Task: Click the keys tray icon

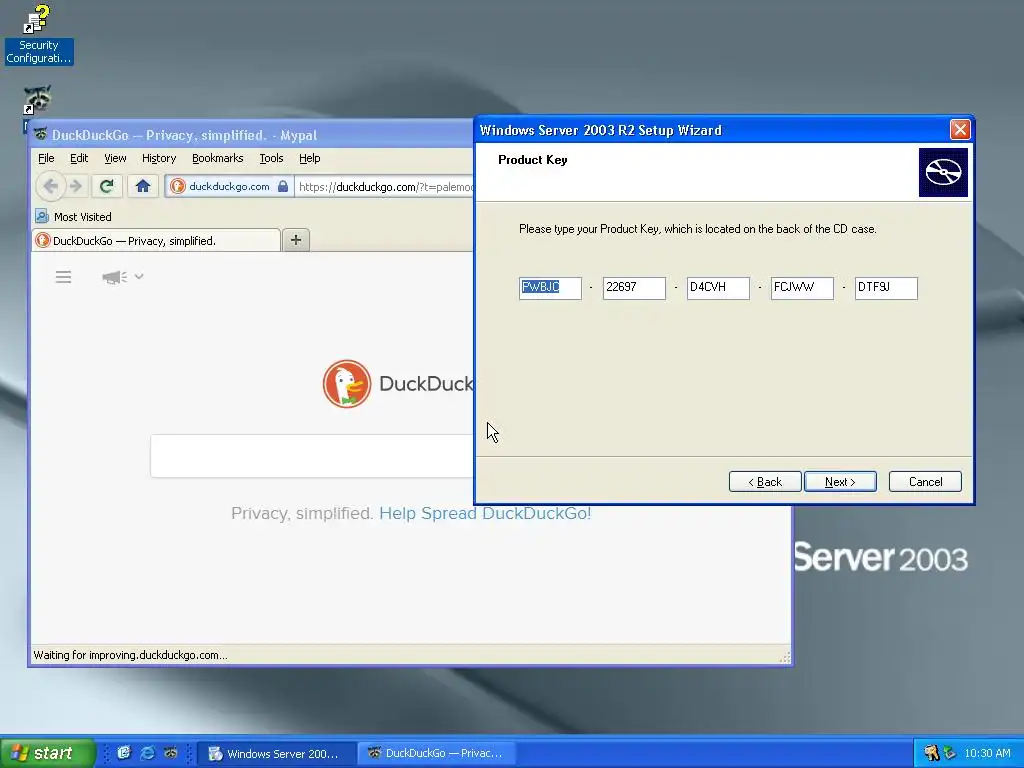Action: pos(931,753)
